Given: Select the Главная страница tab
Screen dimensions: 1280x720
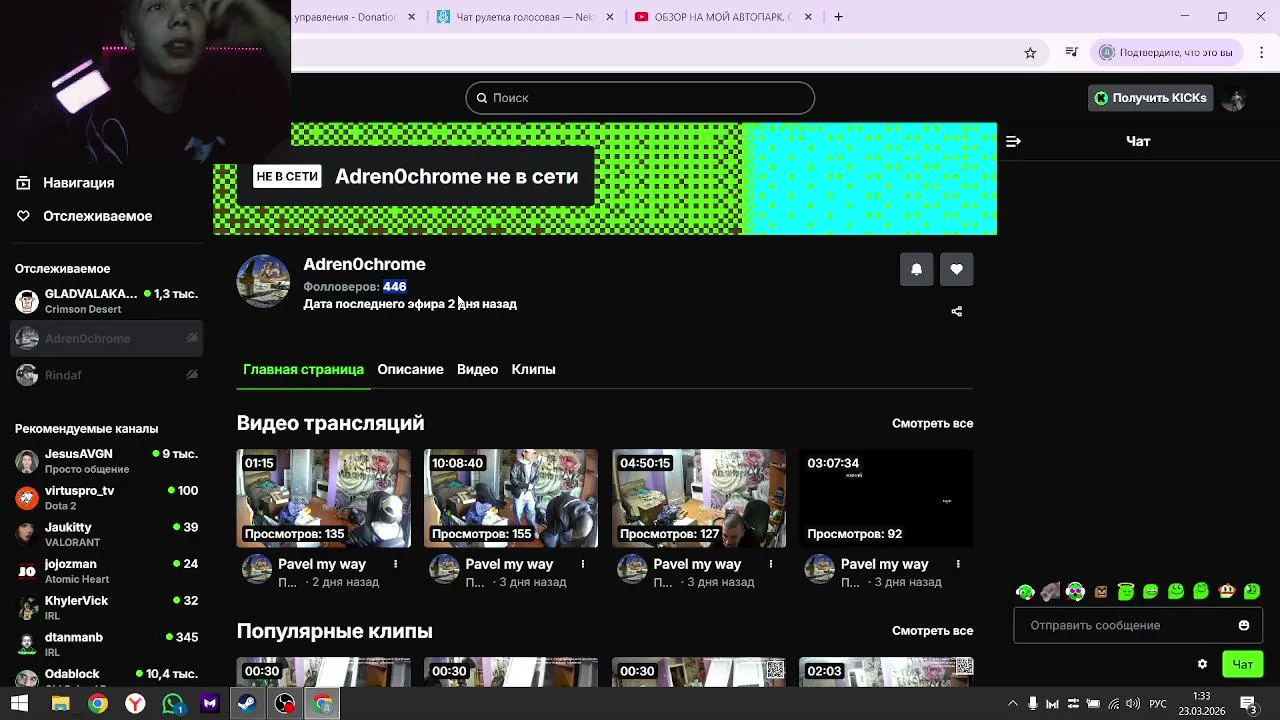Looking at the screenshot, I should (x=303, y=369).
